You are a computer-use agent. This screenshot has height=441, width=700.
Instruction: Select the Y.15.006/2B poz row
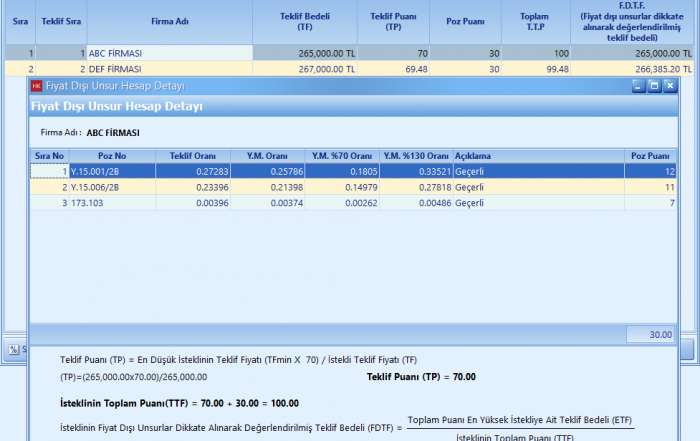click(112, 187)
